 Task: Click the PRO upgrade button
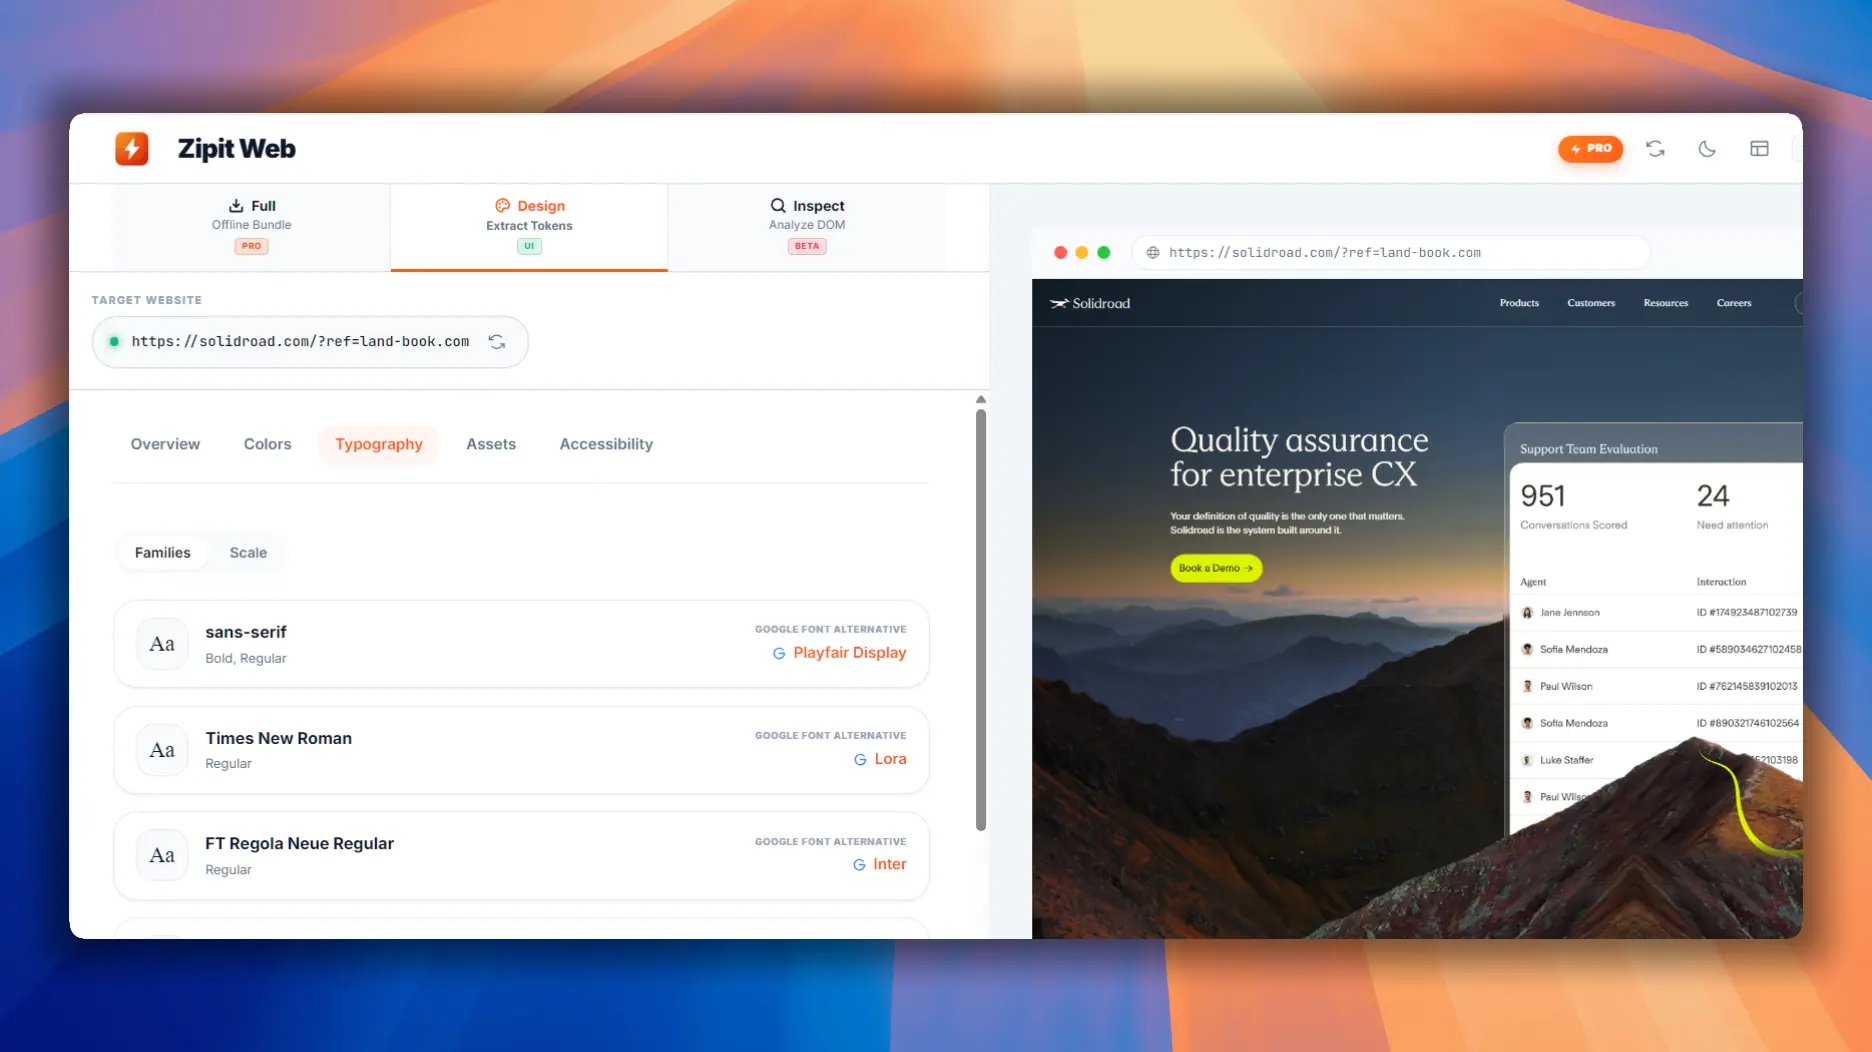point(1590,148)
